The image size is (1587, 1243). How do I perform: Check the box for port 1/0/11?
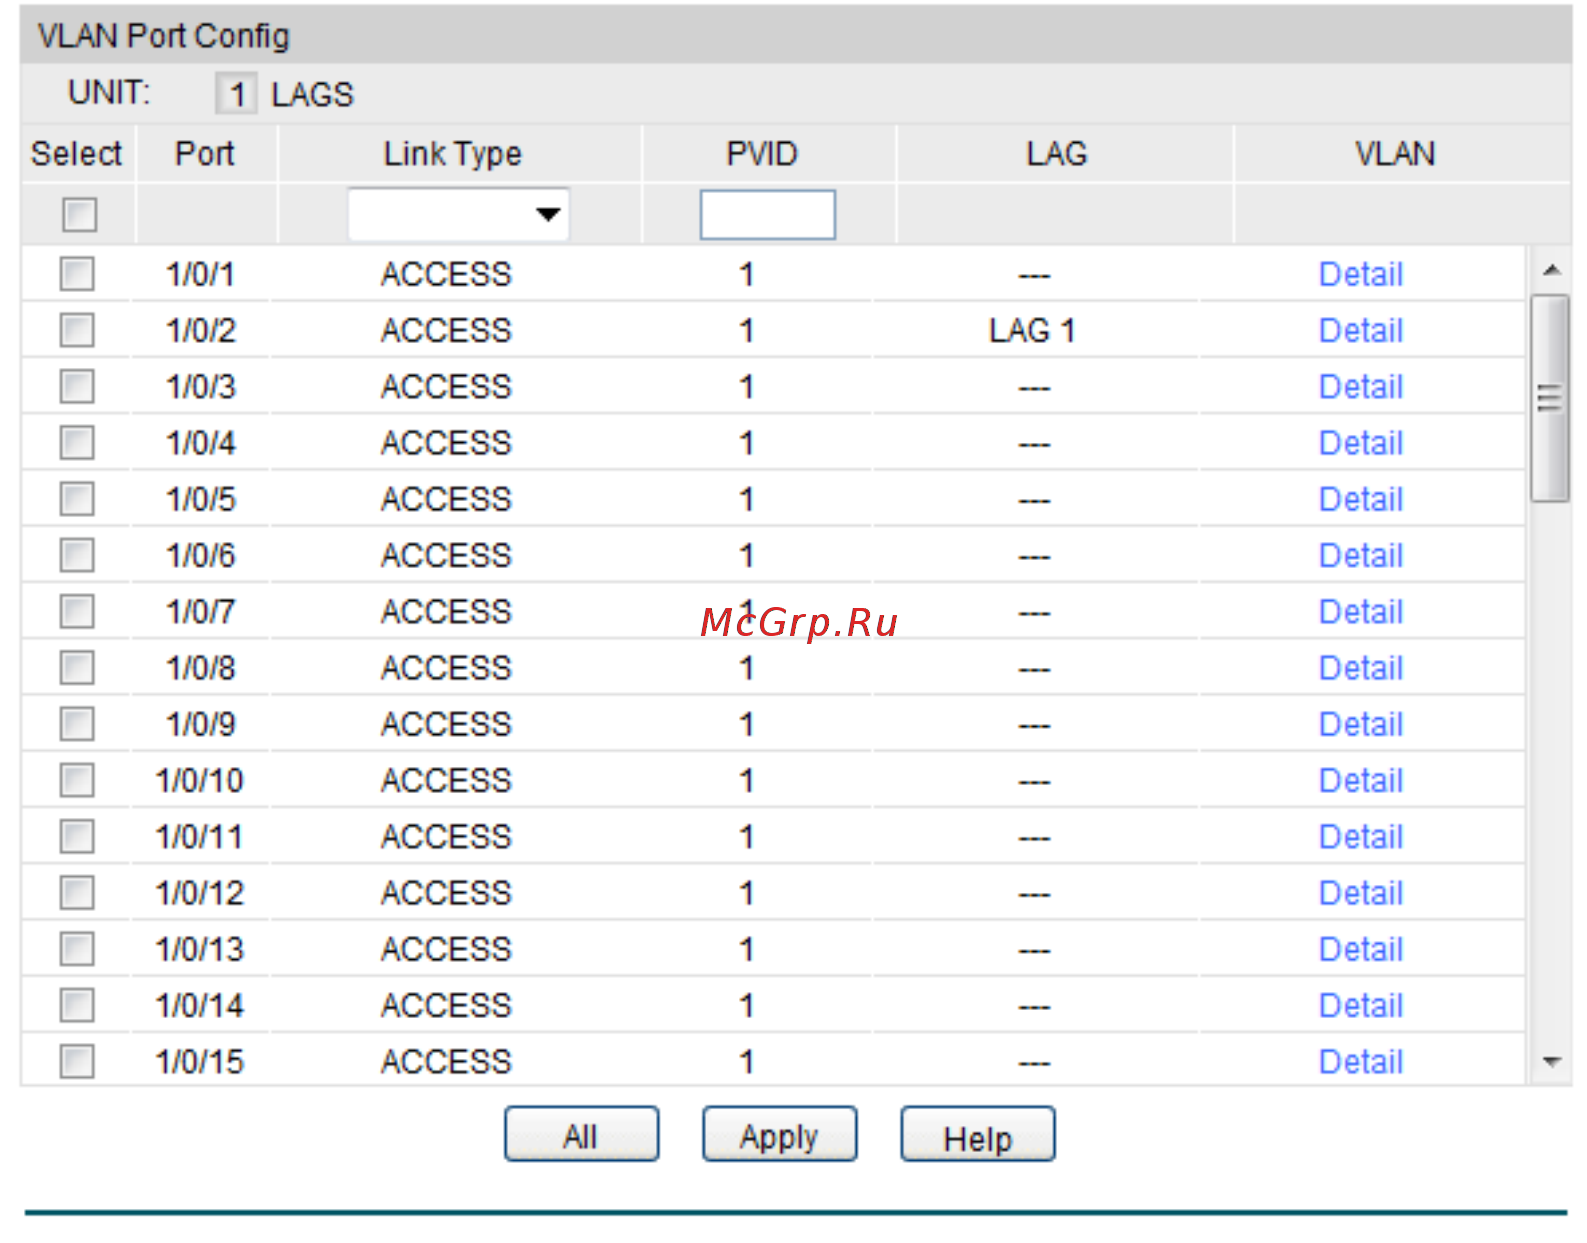coord(77,836)
